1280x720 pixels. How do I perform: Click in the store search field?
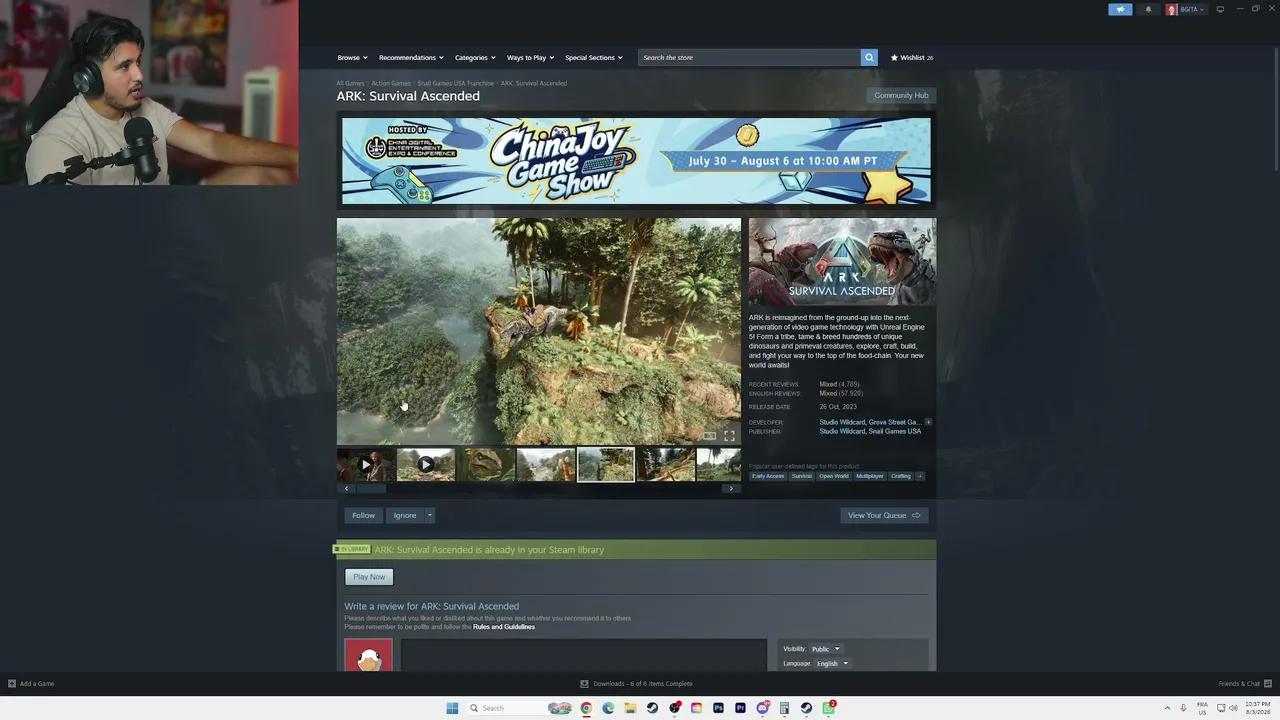[x=749, y=58]
